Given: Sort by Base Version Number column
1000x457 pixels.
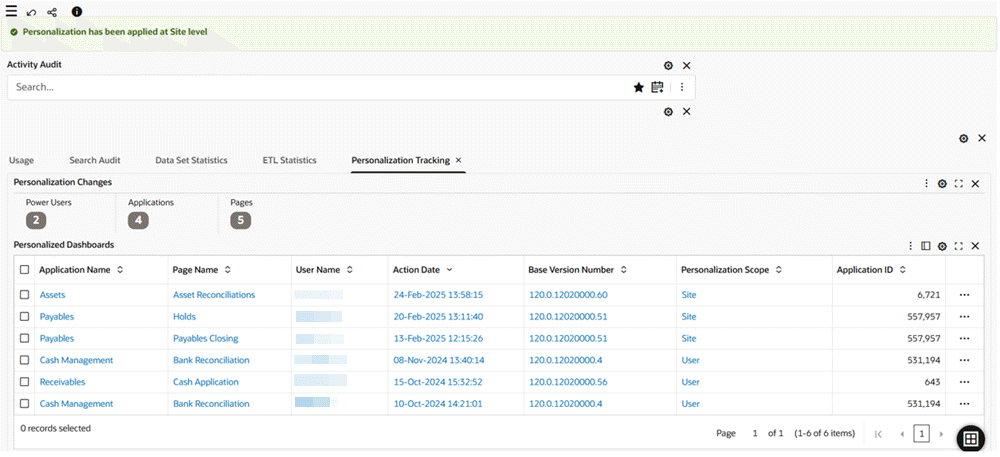Looking at the screenshot, I should [624, 270].
